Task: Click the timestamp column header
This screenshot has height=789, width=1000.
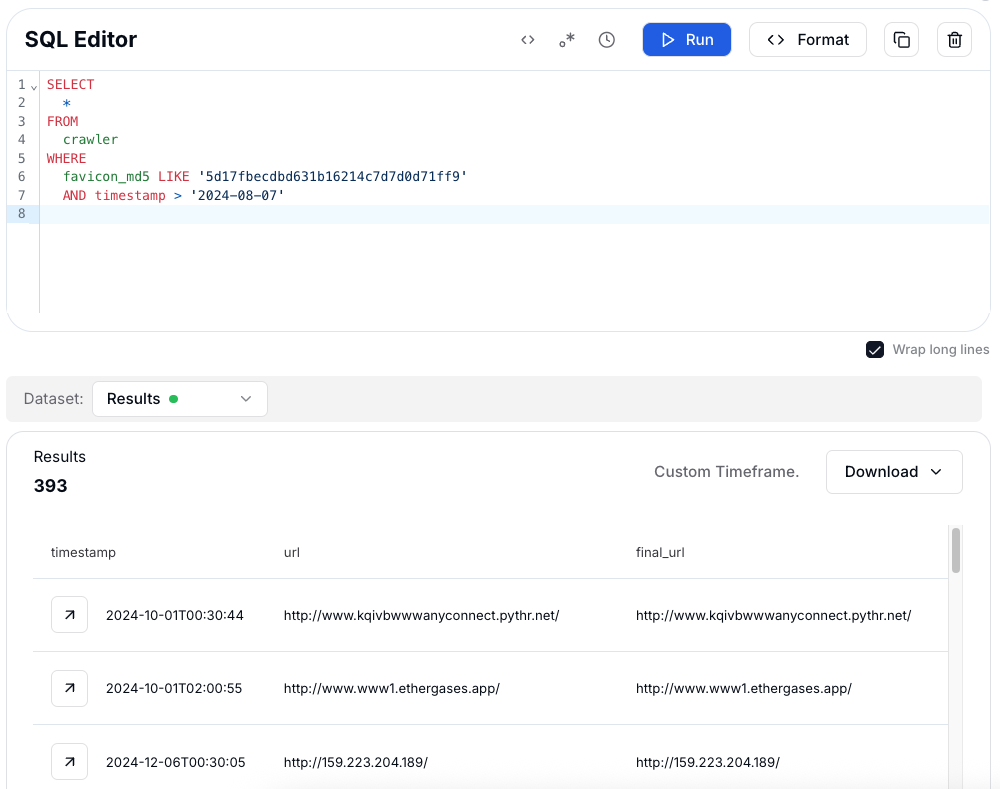Action: [84, 552]
